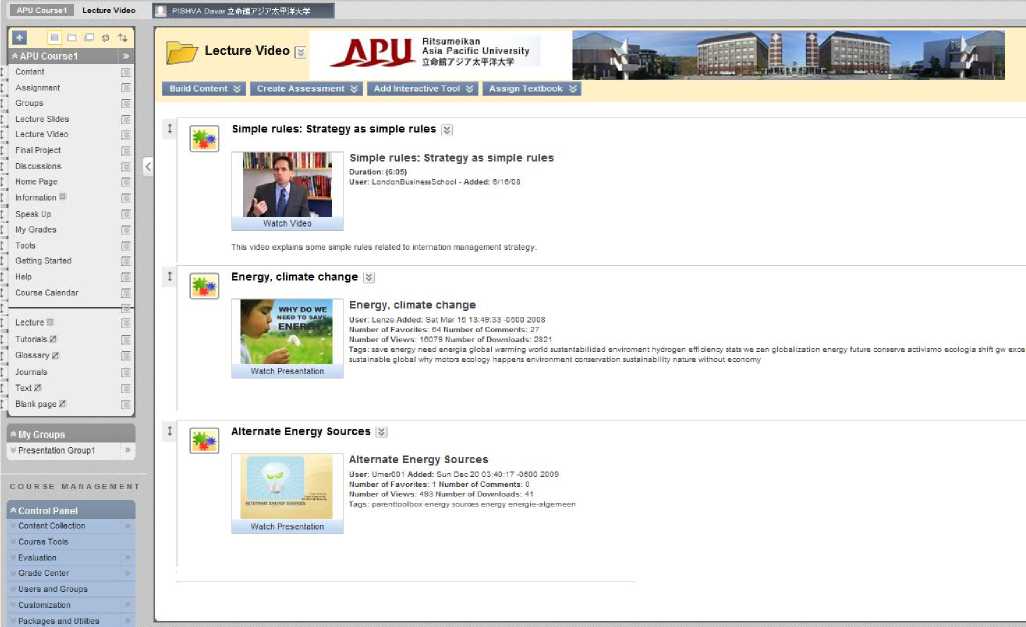Open options for Course Calendar menu item
Screen dimensions: 1026x627
click(126, 293)
